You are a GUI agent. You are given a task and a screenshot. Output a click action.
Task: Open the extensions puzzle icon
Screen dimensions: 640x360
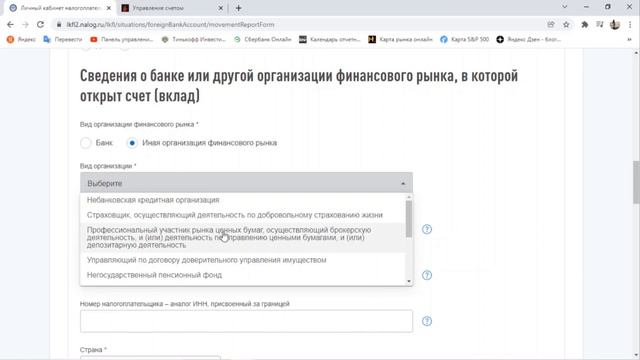[584, 24]
